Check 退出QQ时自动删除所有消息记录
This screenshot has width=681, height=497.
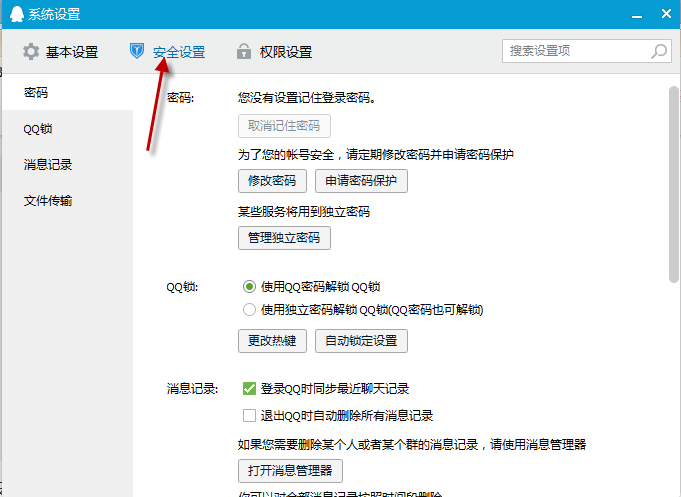coord(249,415)
